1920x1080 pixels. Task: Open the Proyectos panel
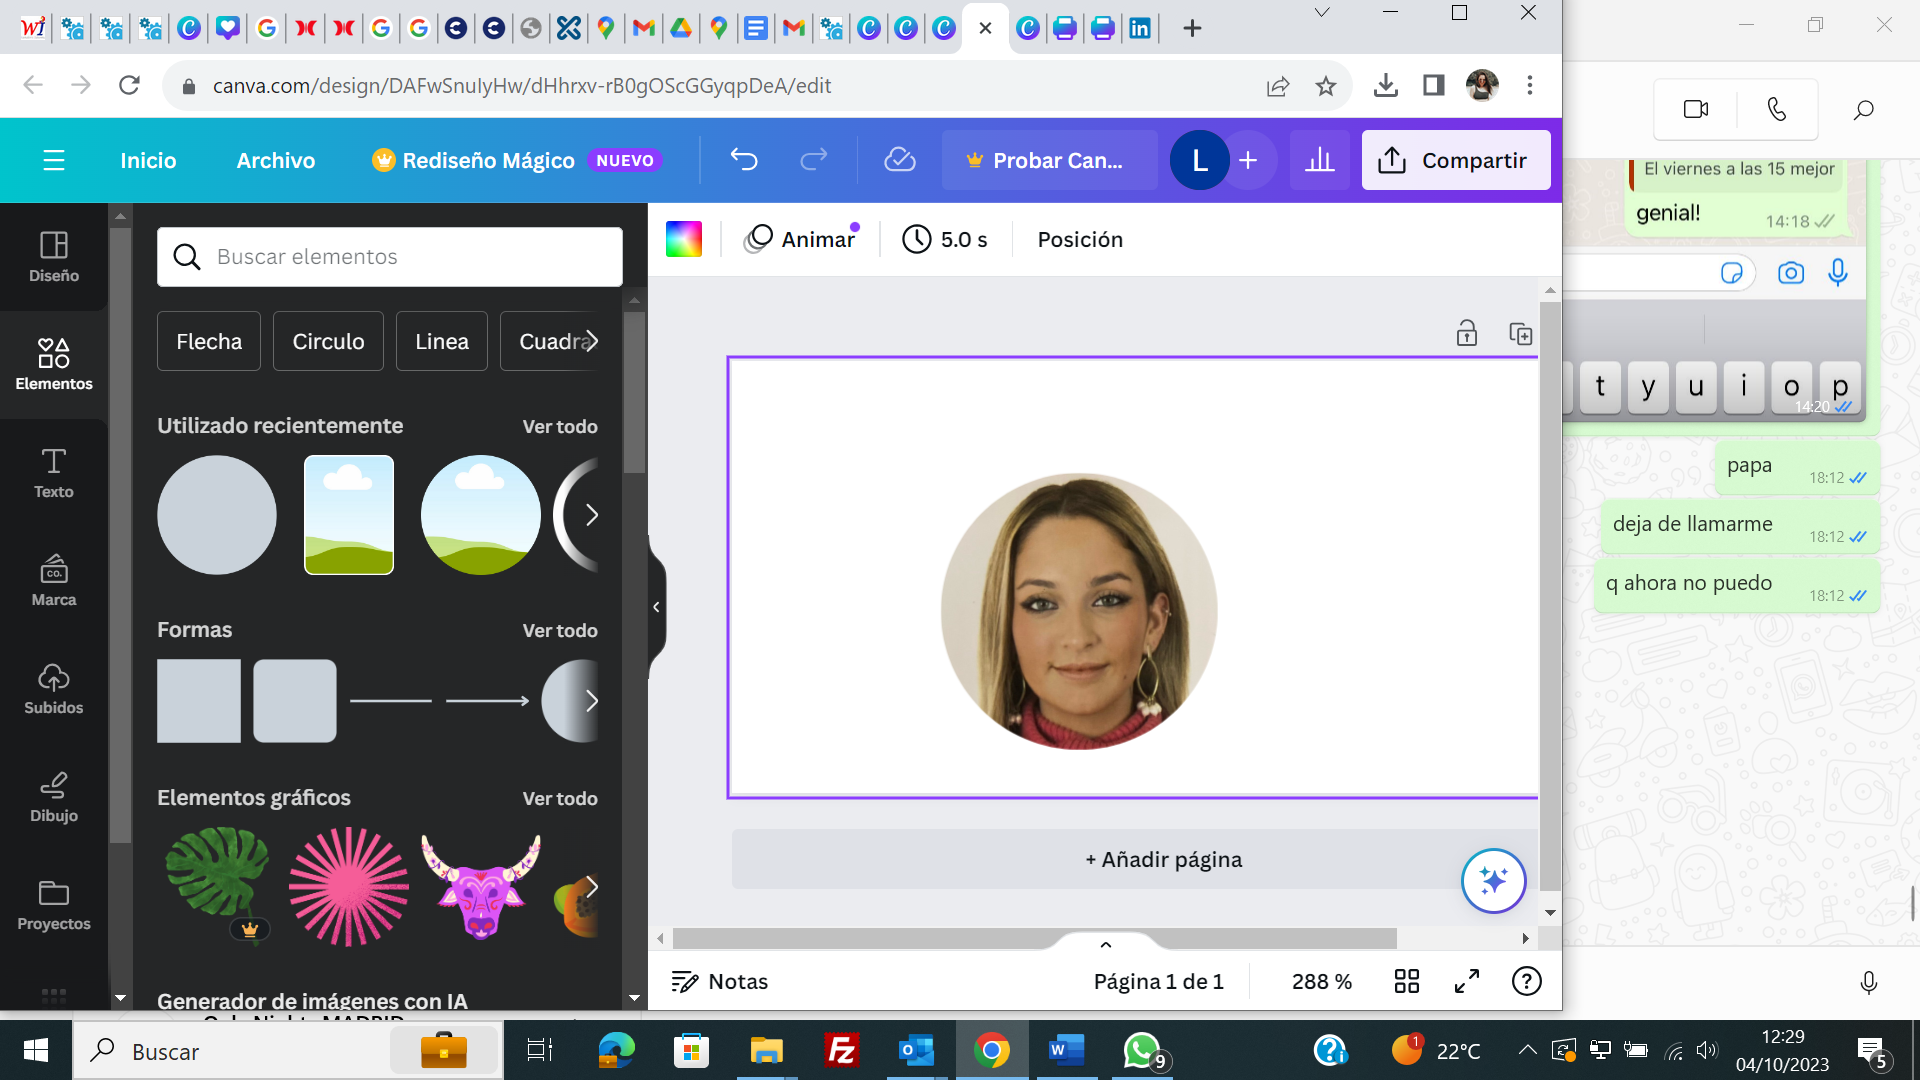tap(54, 905)
